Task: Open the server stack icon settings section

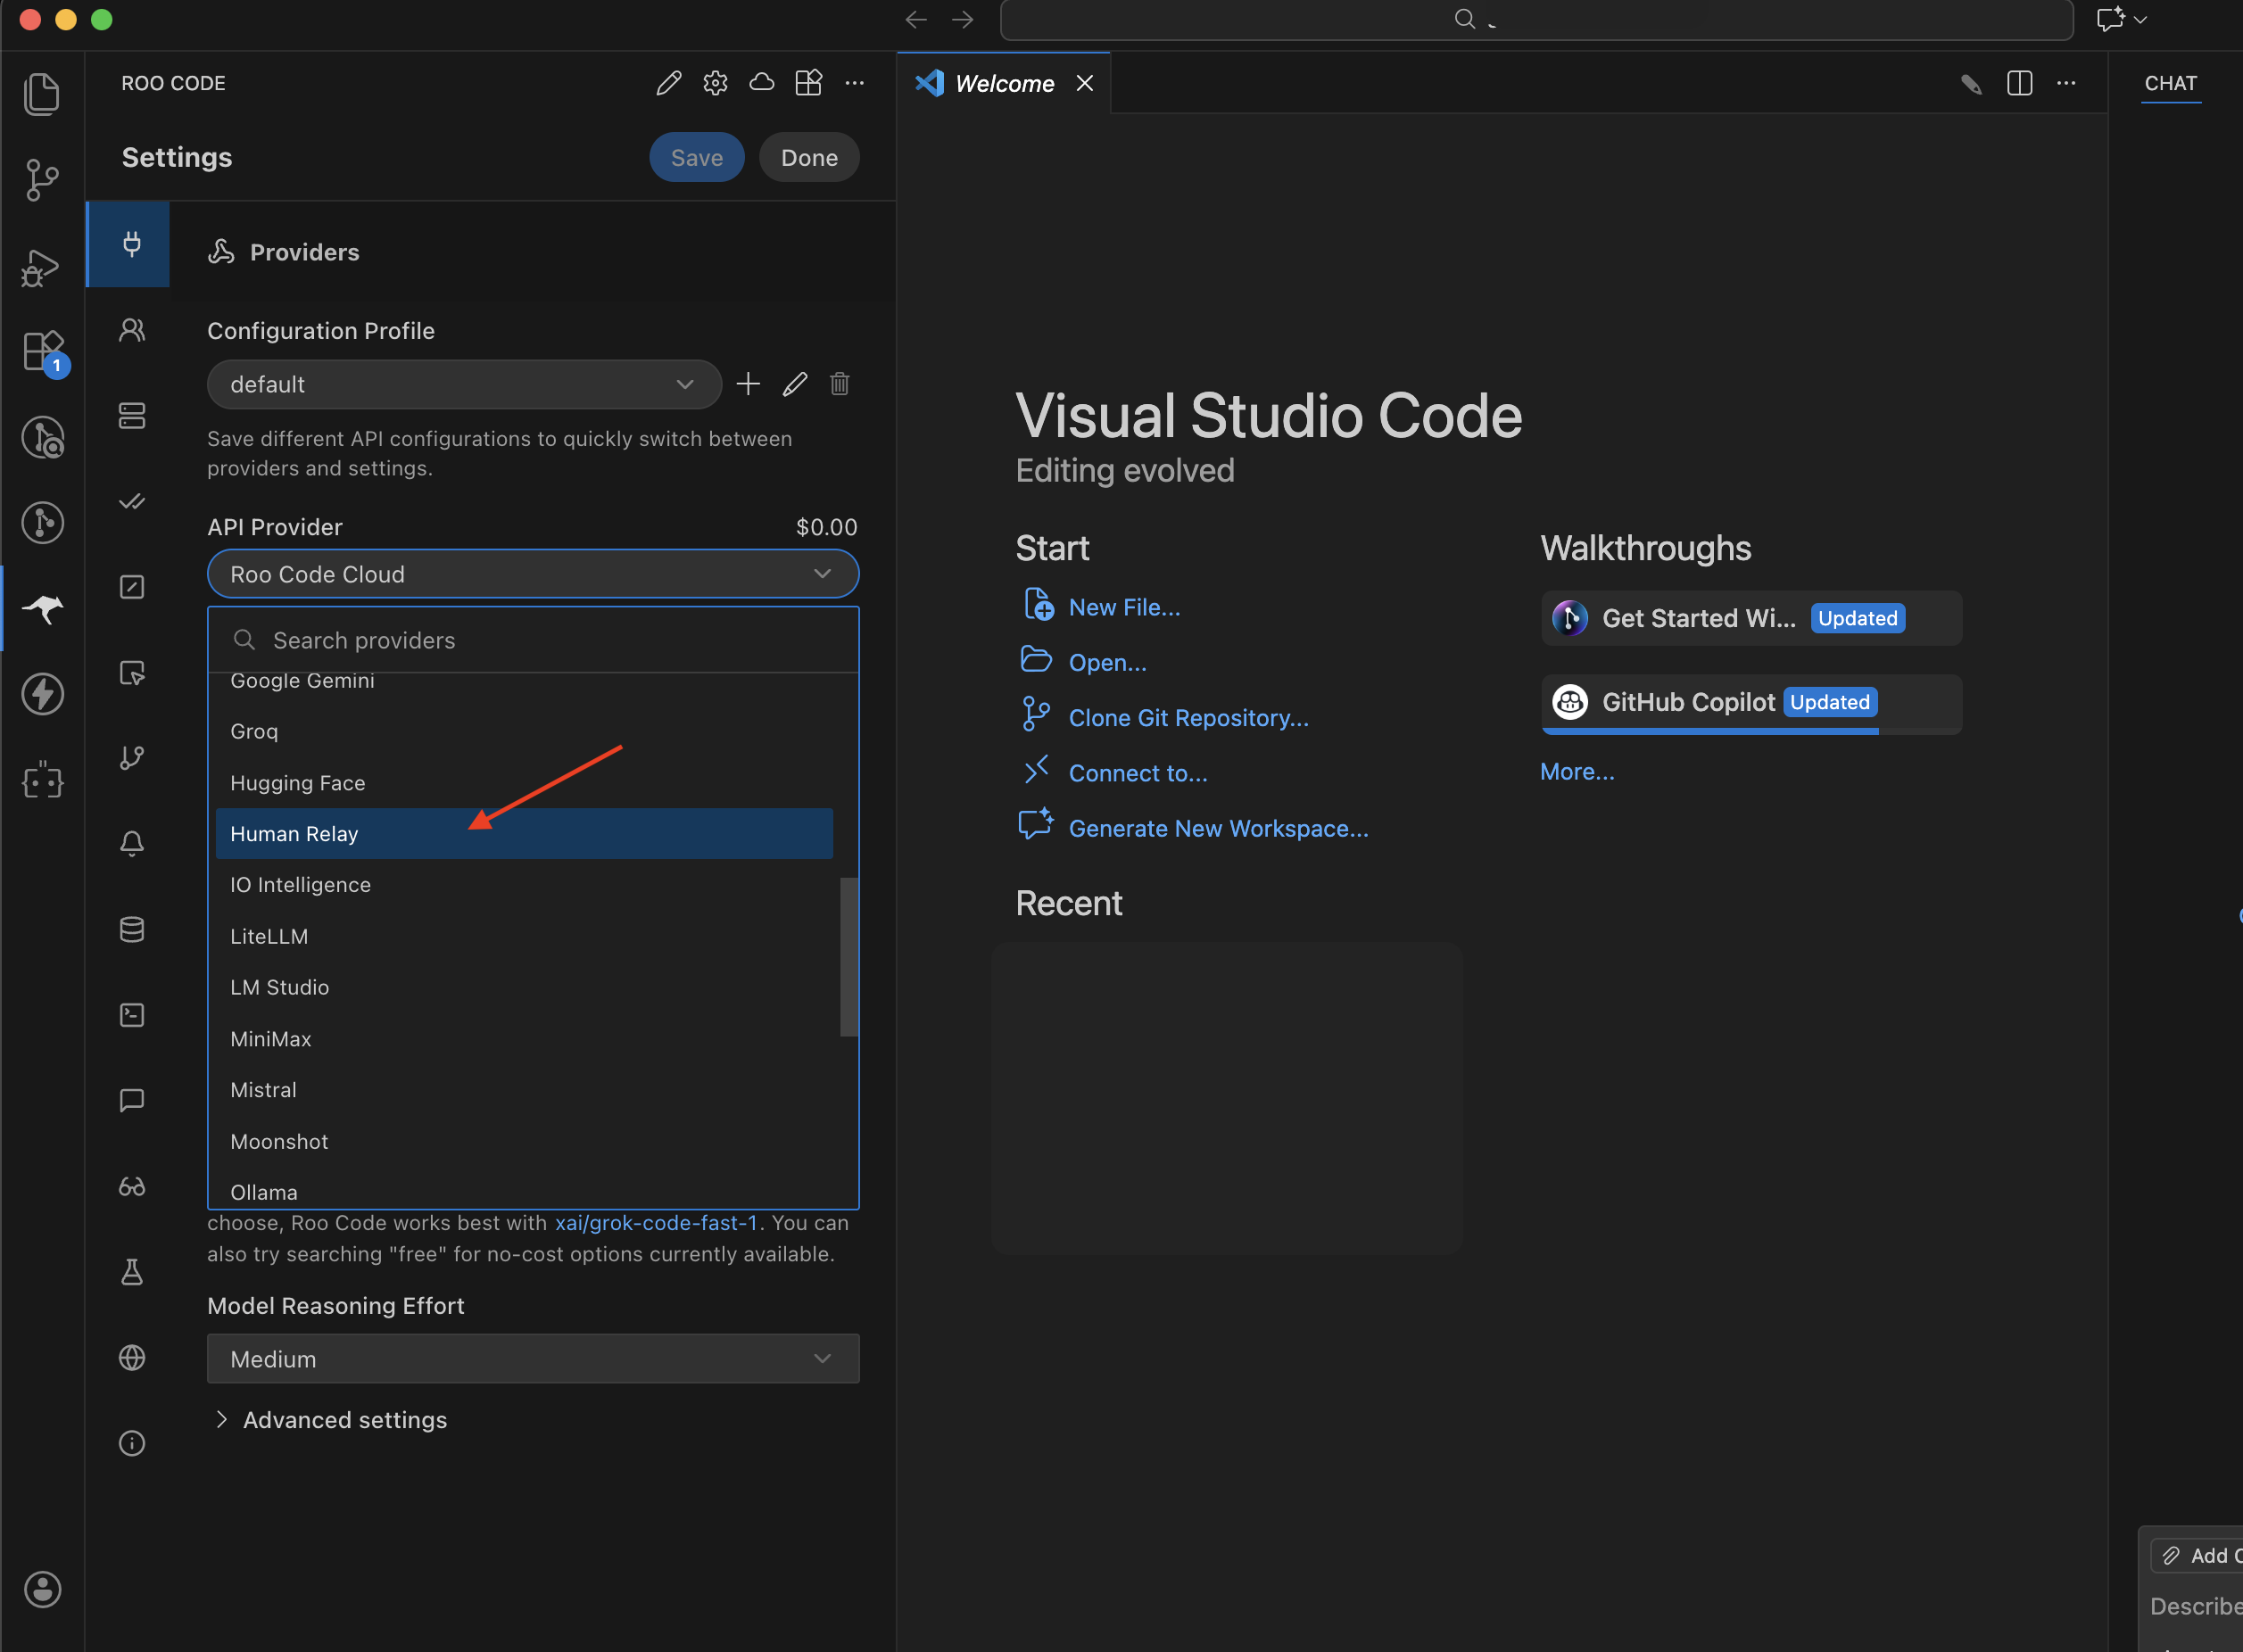Action: coord(132,416)
